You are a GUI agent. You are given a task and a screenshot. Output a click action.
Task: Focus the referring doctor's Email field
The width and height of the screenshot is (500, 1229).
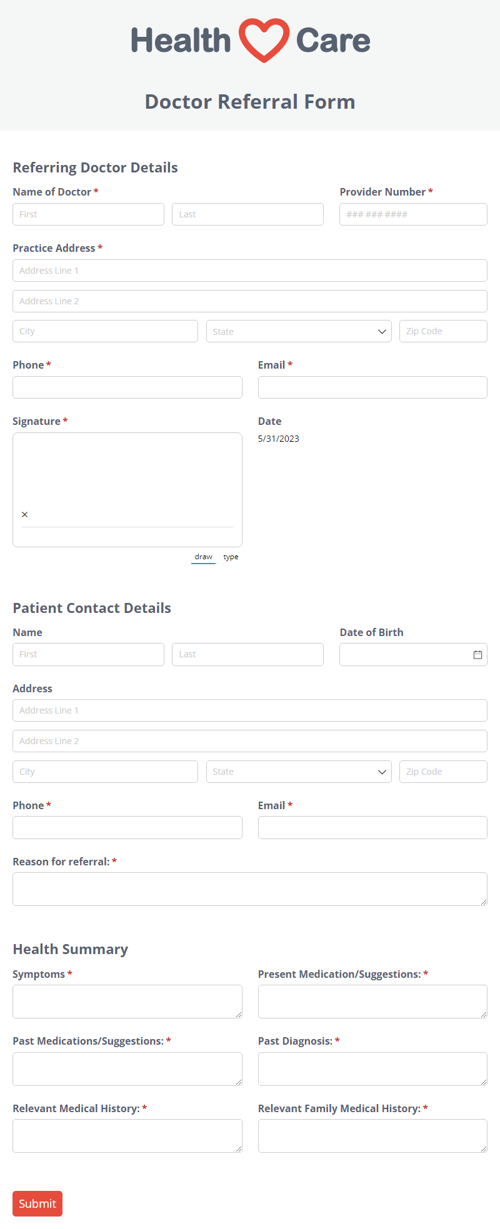[x=373, y=387]
